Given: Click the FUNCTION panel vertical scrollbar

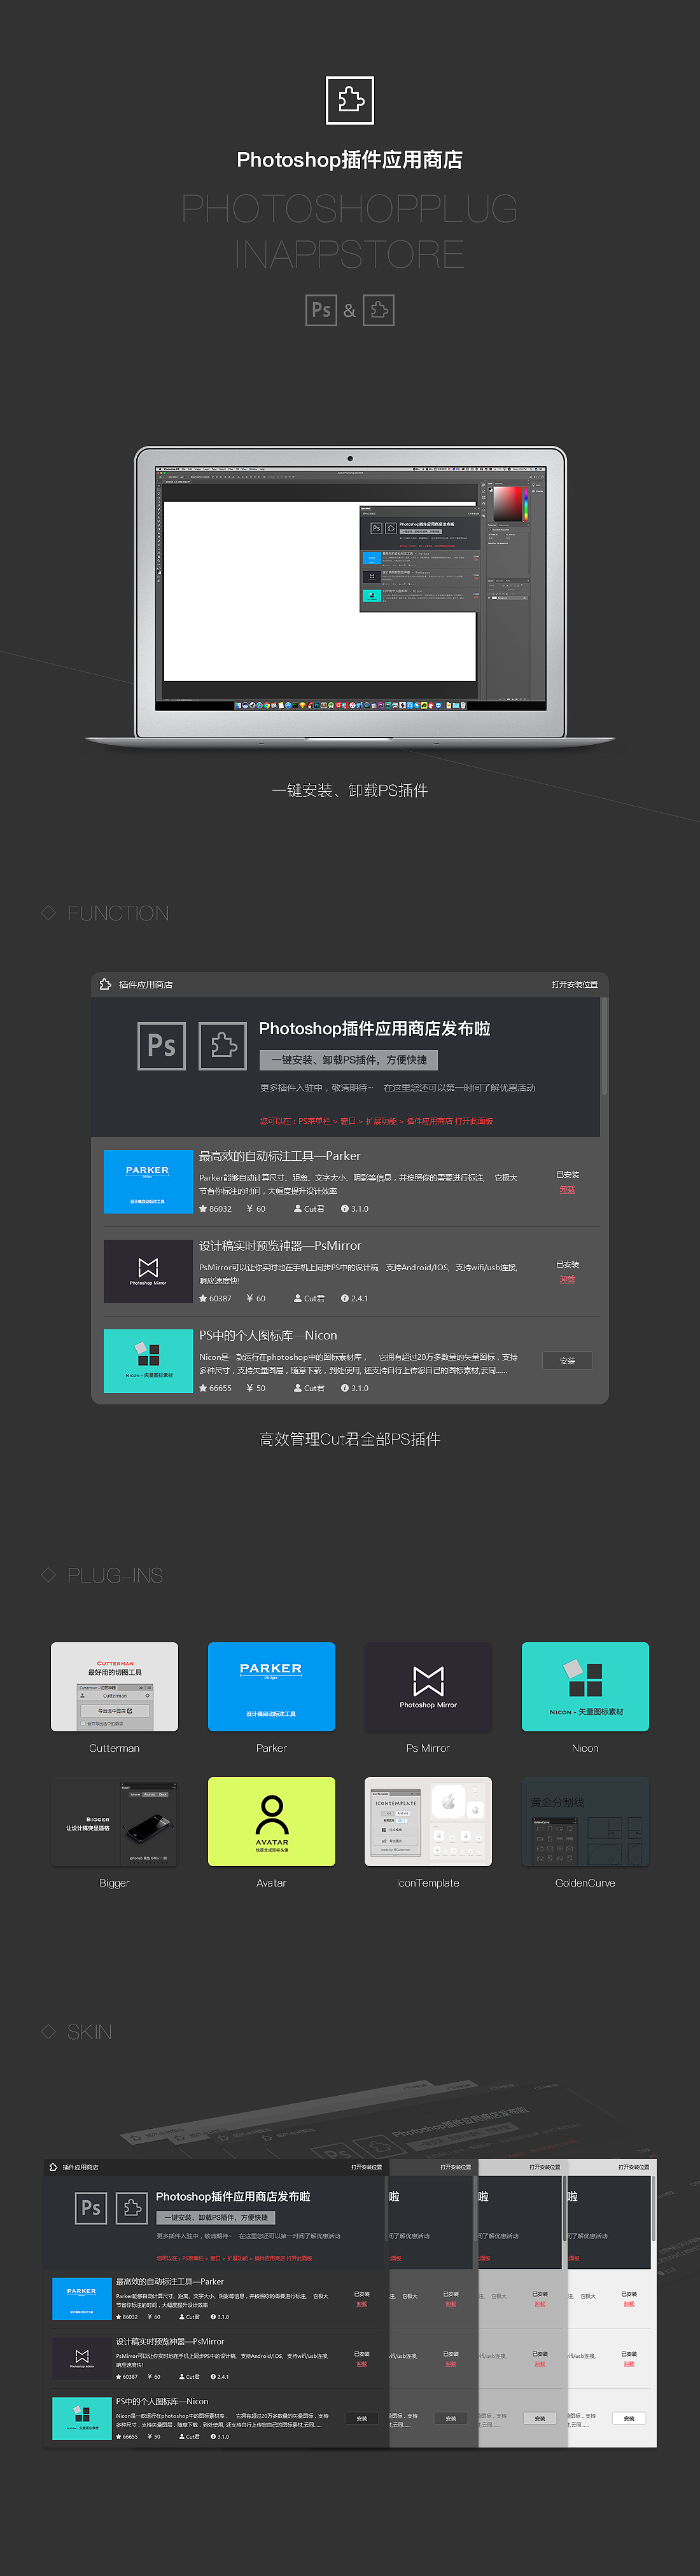Looking at the screenshot, I should [604, 1046].
